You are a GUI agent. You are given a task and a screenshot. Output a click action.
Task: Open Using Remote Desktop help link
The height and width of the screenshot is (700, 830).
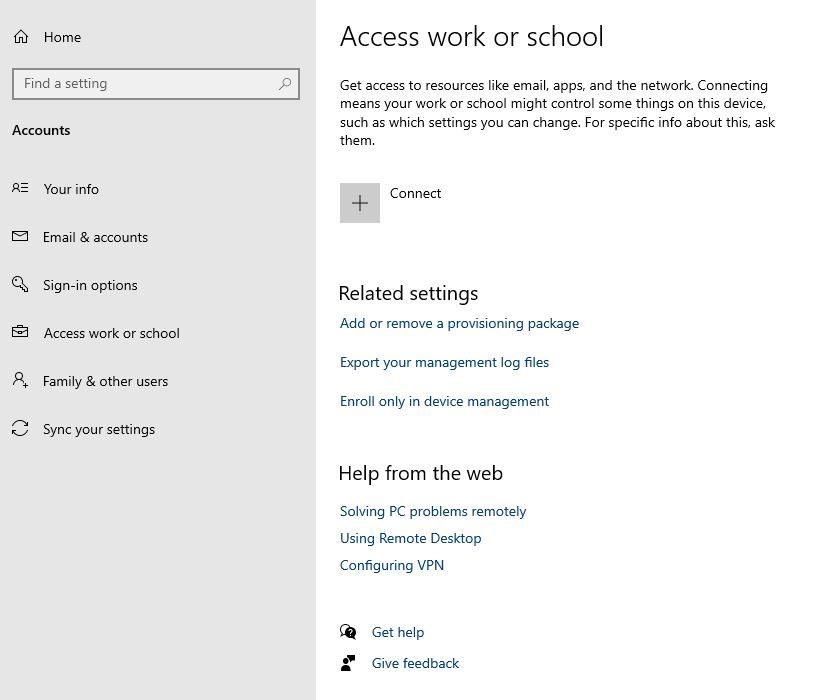click(410, 538)
